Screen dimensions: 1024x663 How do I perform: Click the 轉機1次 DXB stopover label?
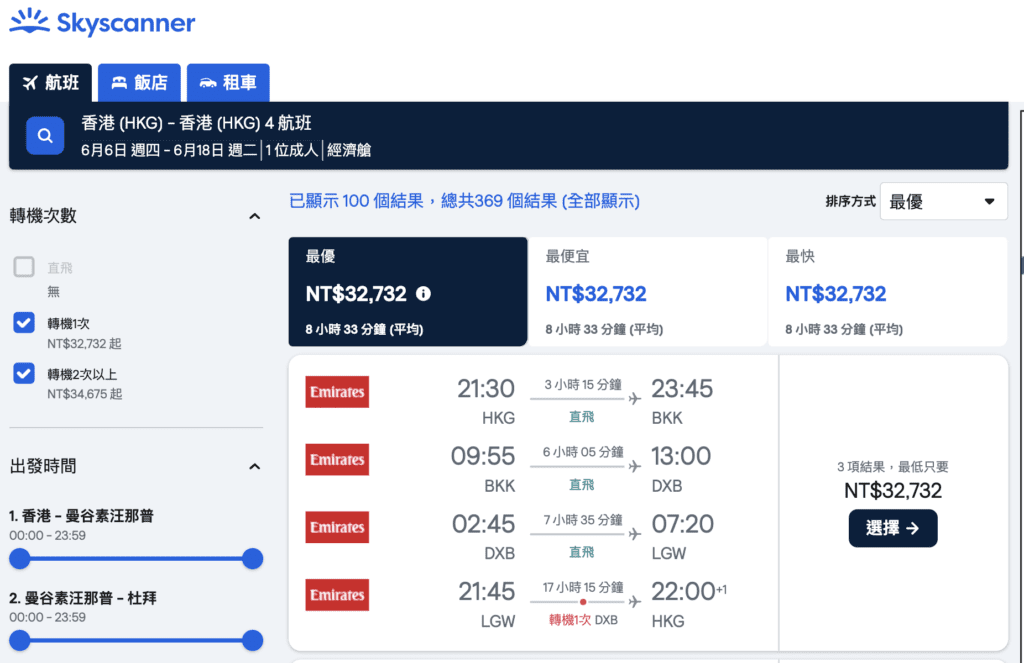(583, 620)
